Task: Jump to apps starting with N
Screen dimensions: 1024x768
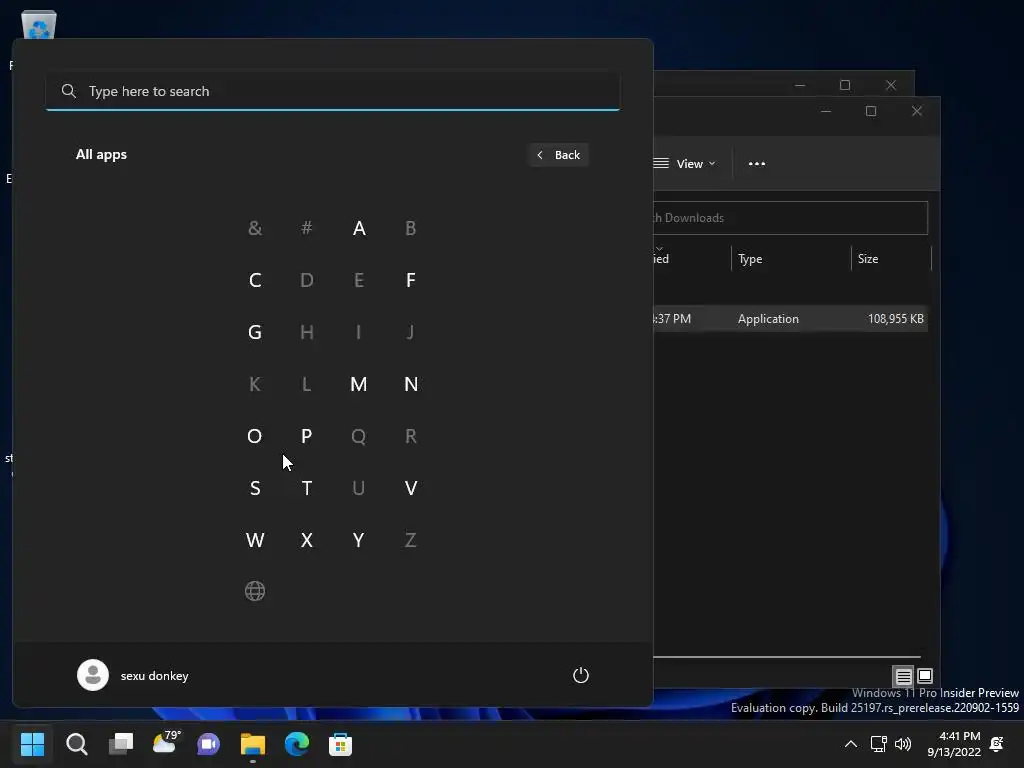Action: pyautogui.click(x=410, y=384)
